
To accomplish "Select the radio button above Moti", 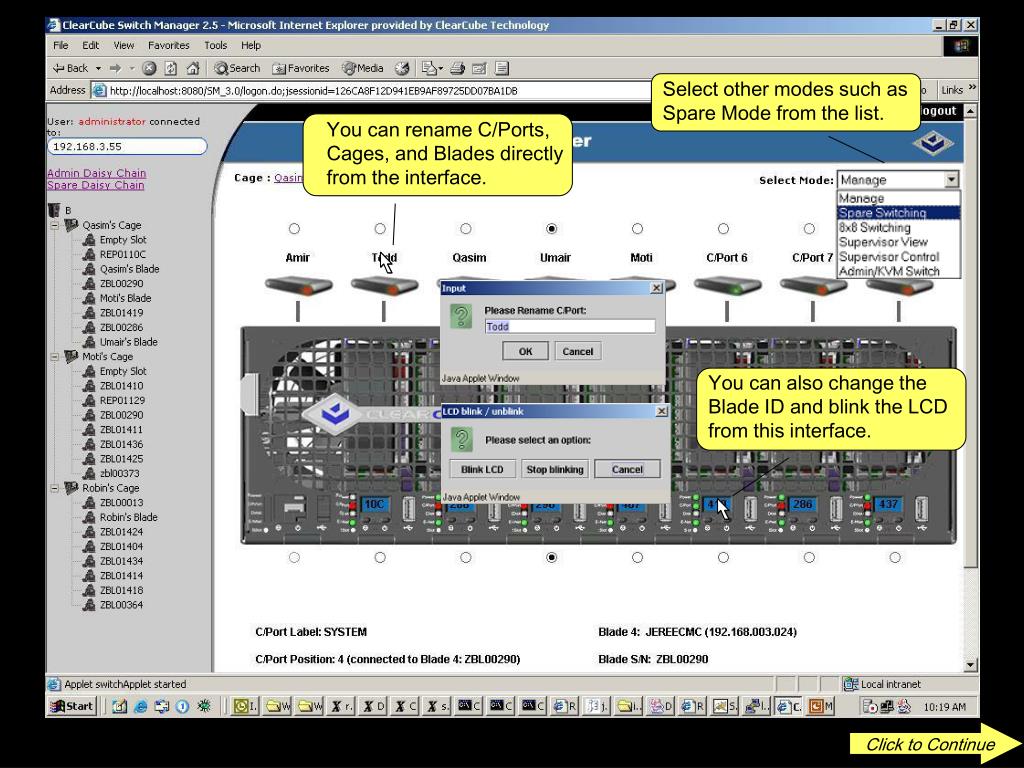I will [638, 229].
